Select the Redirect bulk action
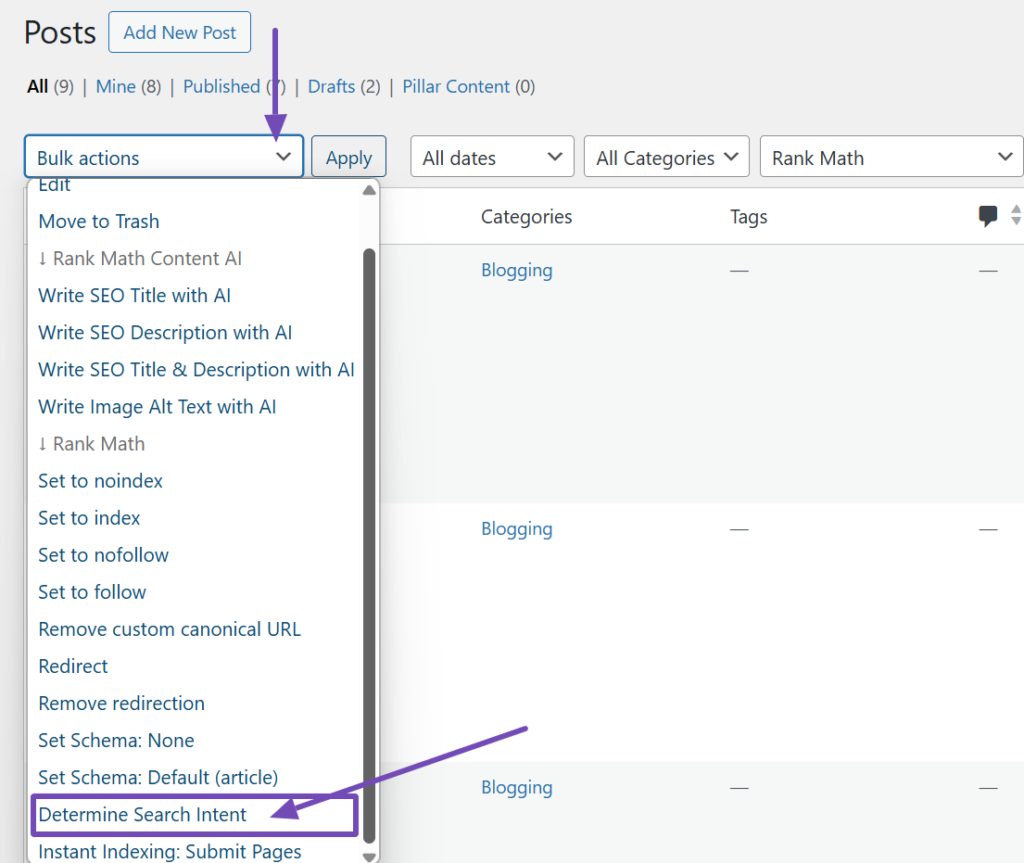The width and height of the screenshot is (1024, 863). click(x=73, y=666)
